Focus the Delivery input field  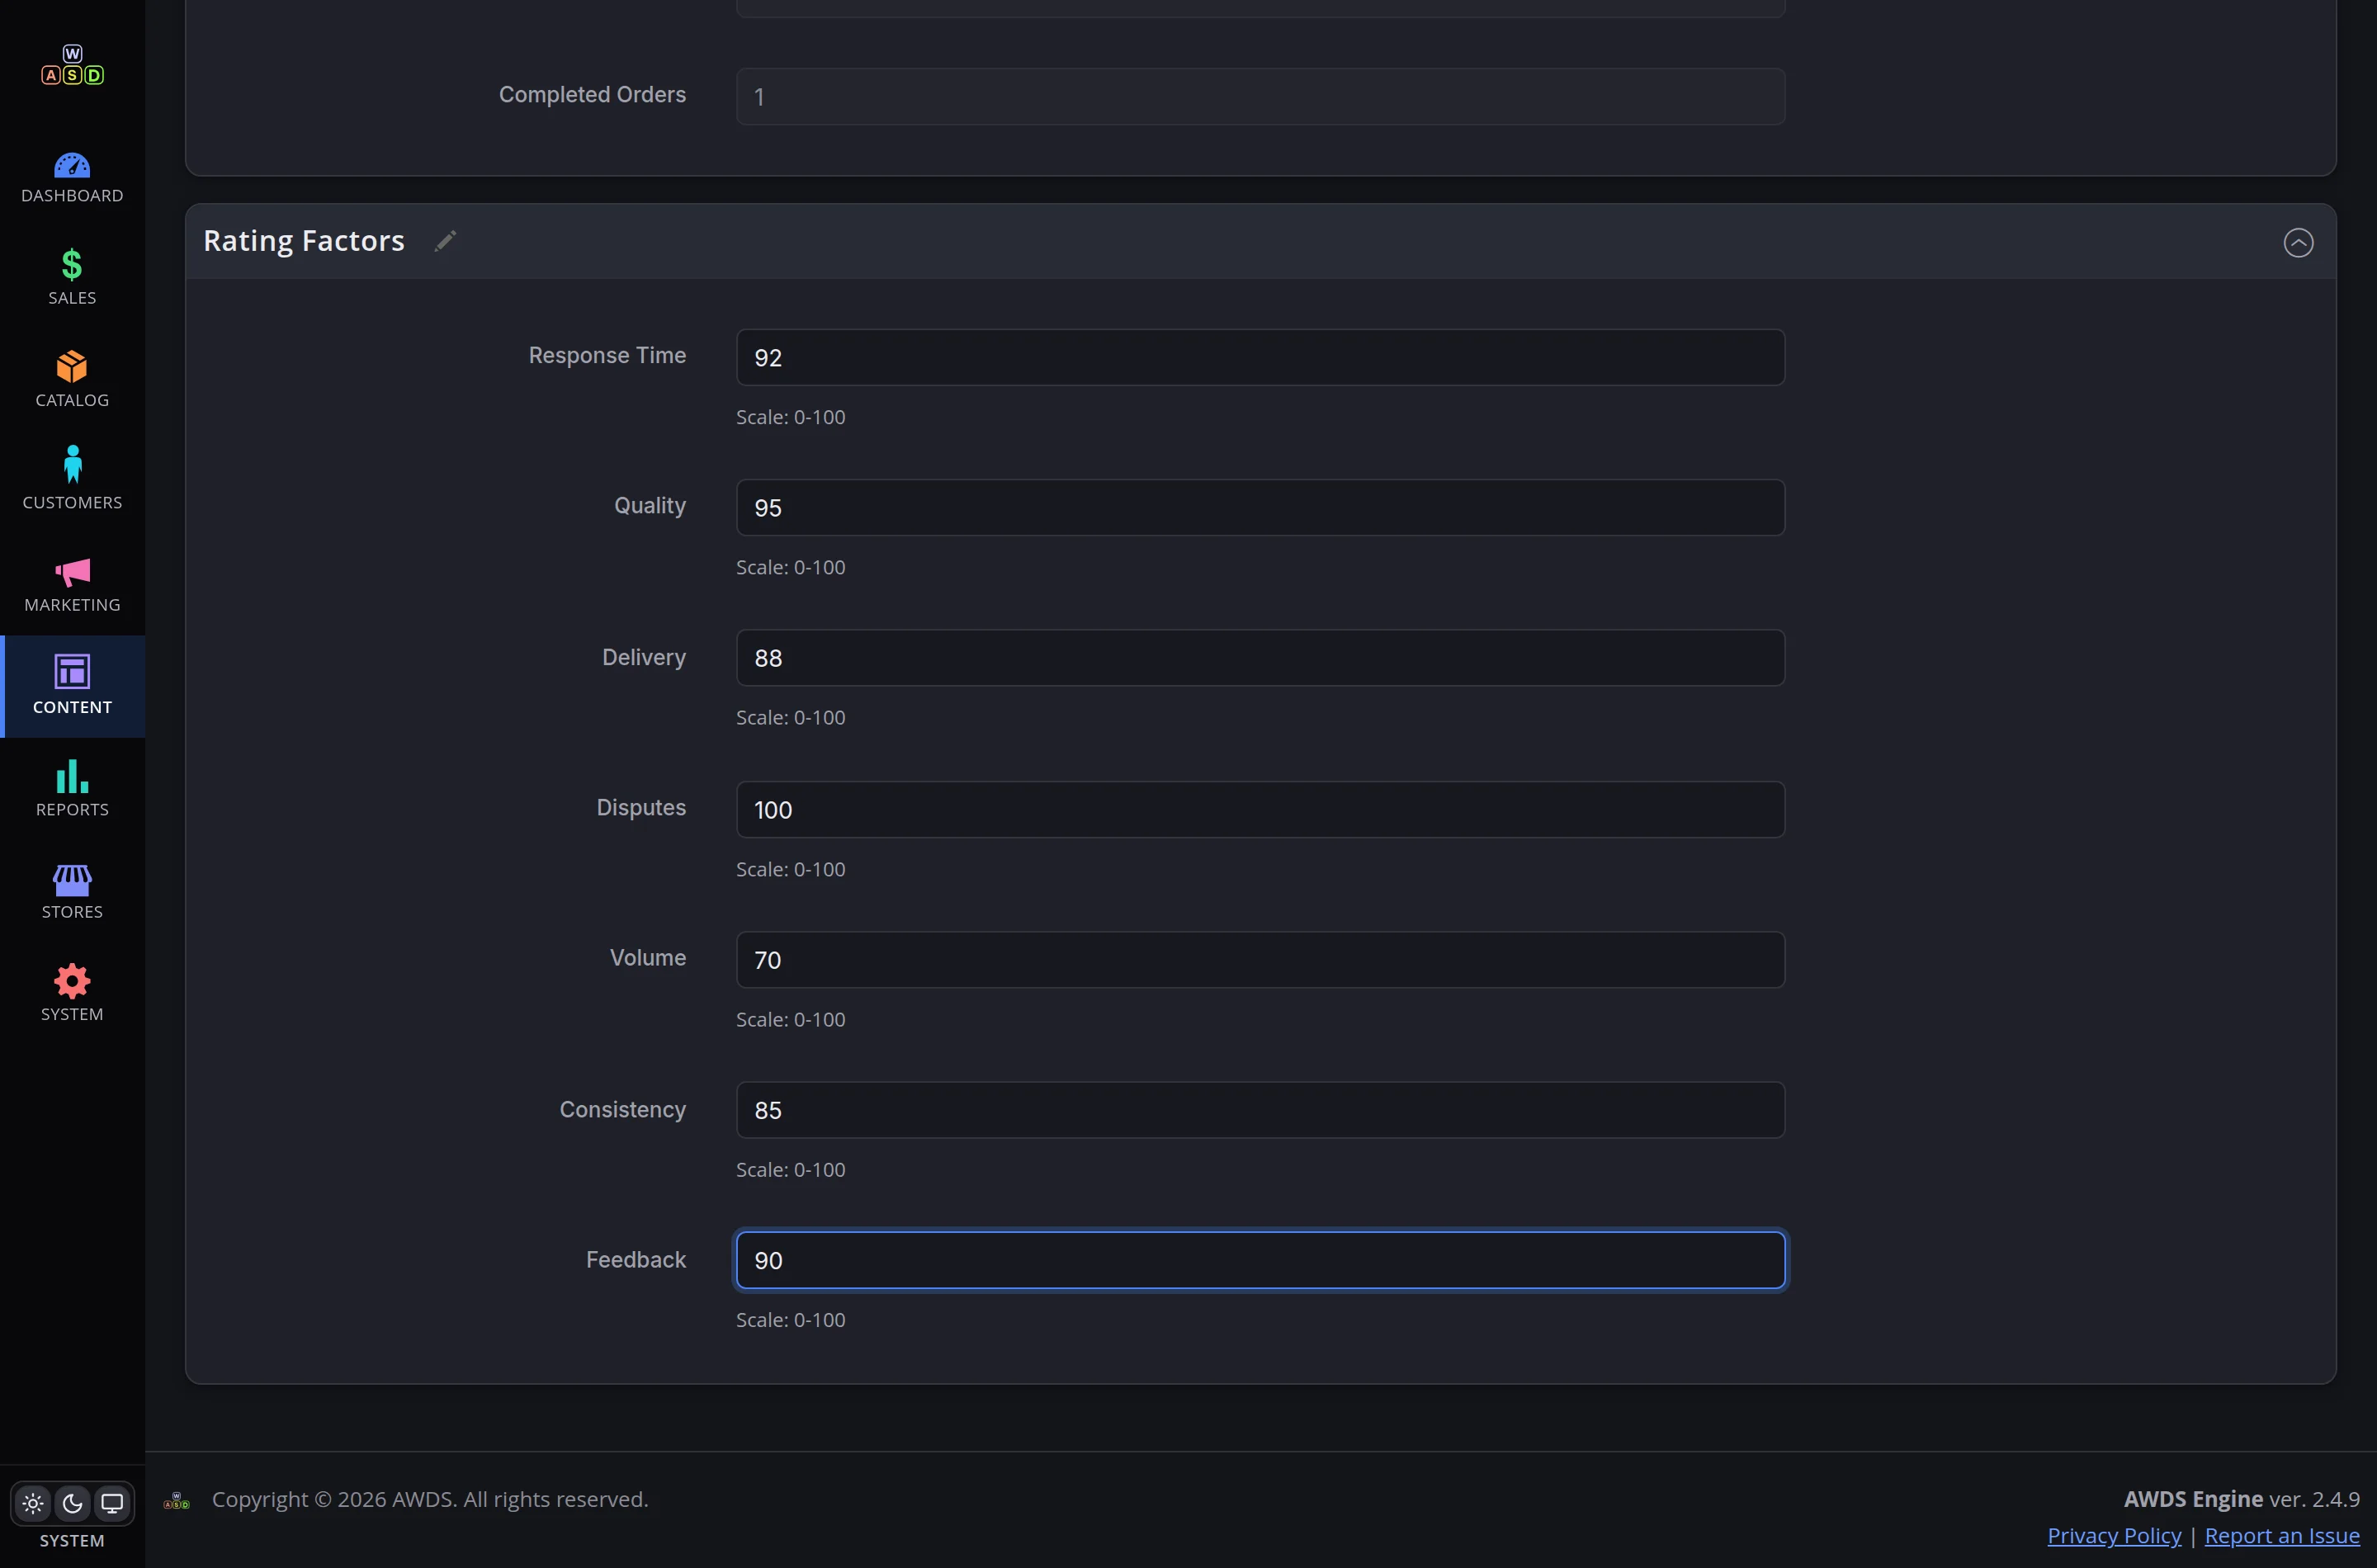pyautogui.click(x=1260, y=658)
